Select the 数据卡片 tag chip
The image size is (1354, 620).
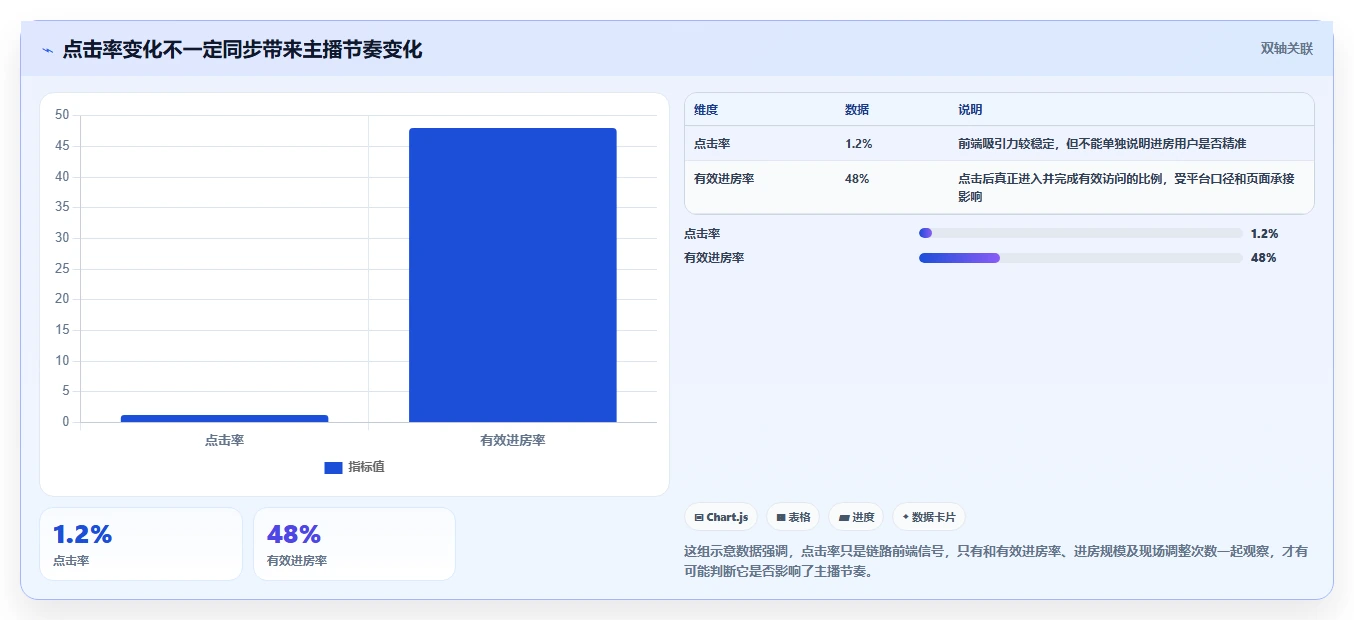[x=929, y=517]
